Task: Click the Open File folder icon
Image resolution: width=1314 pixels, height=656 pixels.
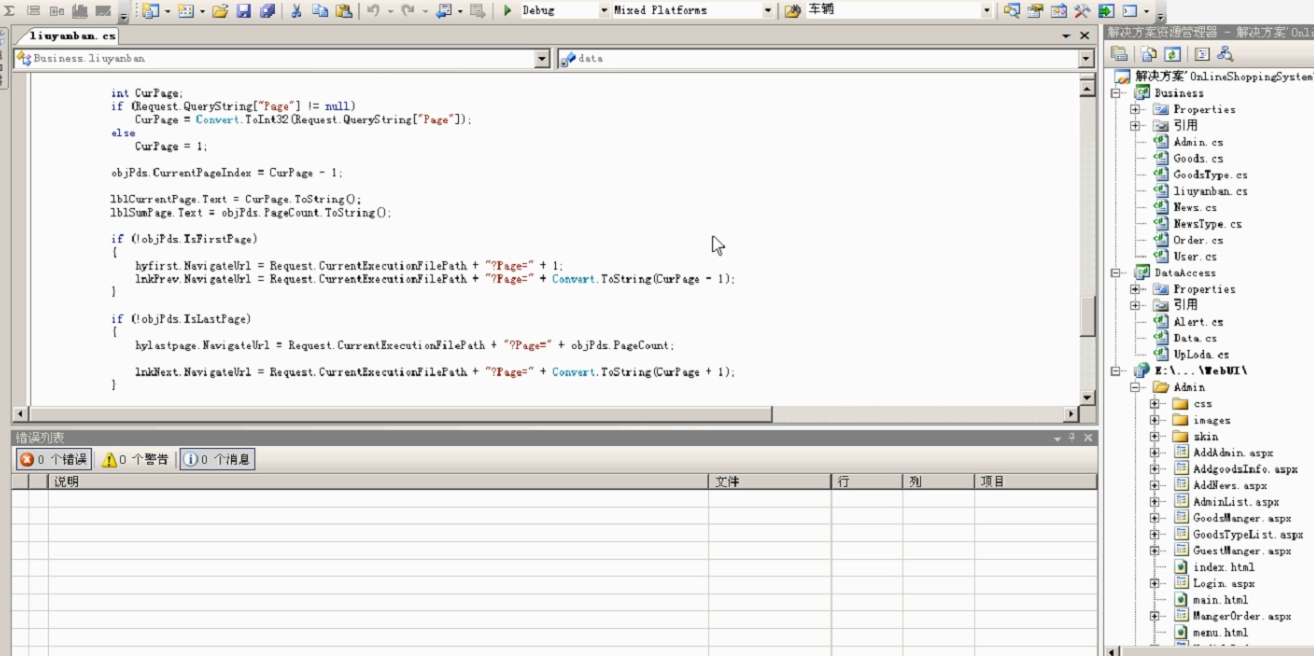Action: 220,11
